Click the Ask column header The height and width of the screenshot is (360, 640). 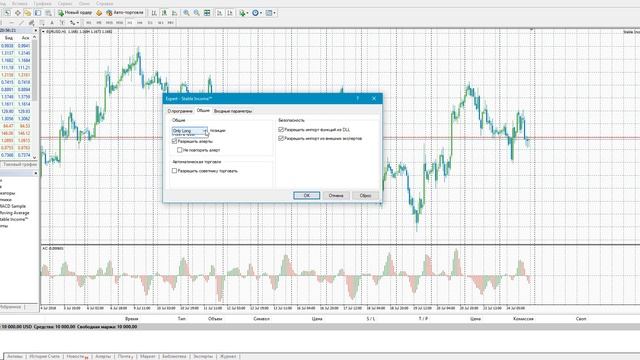coord(25,38)
